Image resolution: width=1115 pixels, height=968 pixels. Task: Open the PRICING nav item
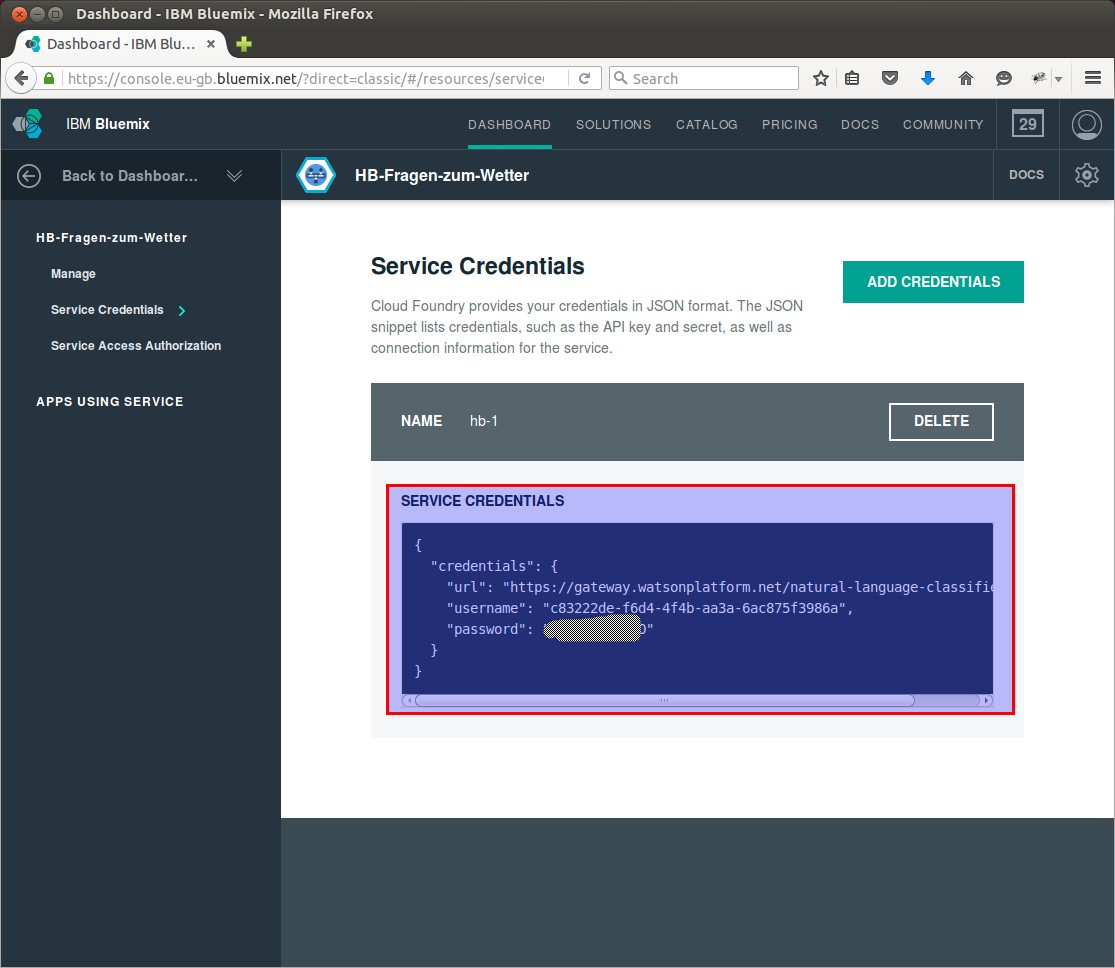(x=789, y=124)
